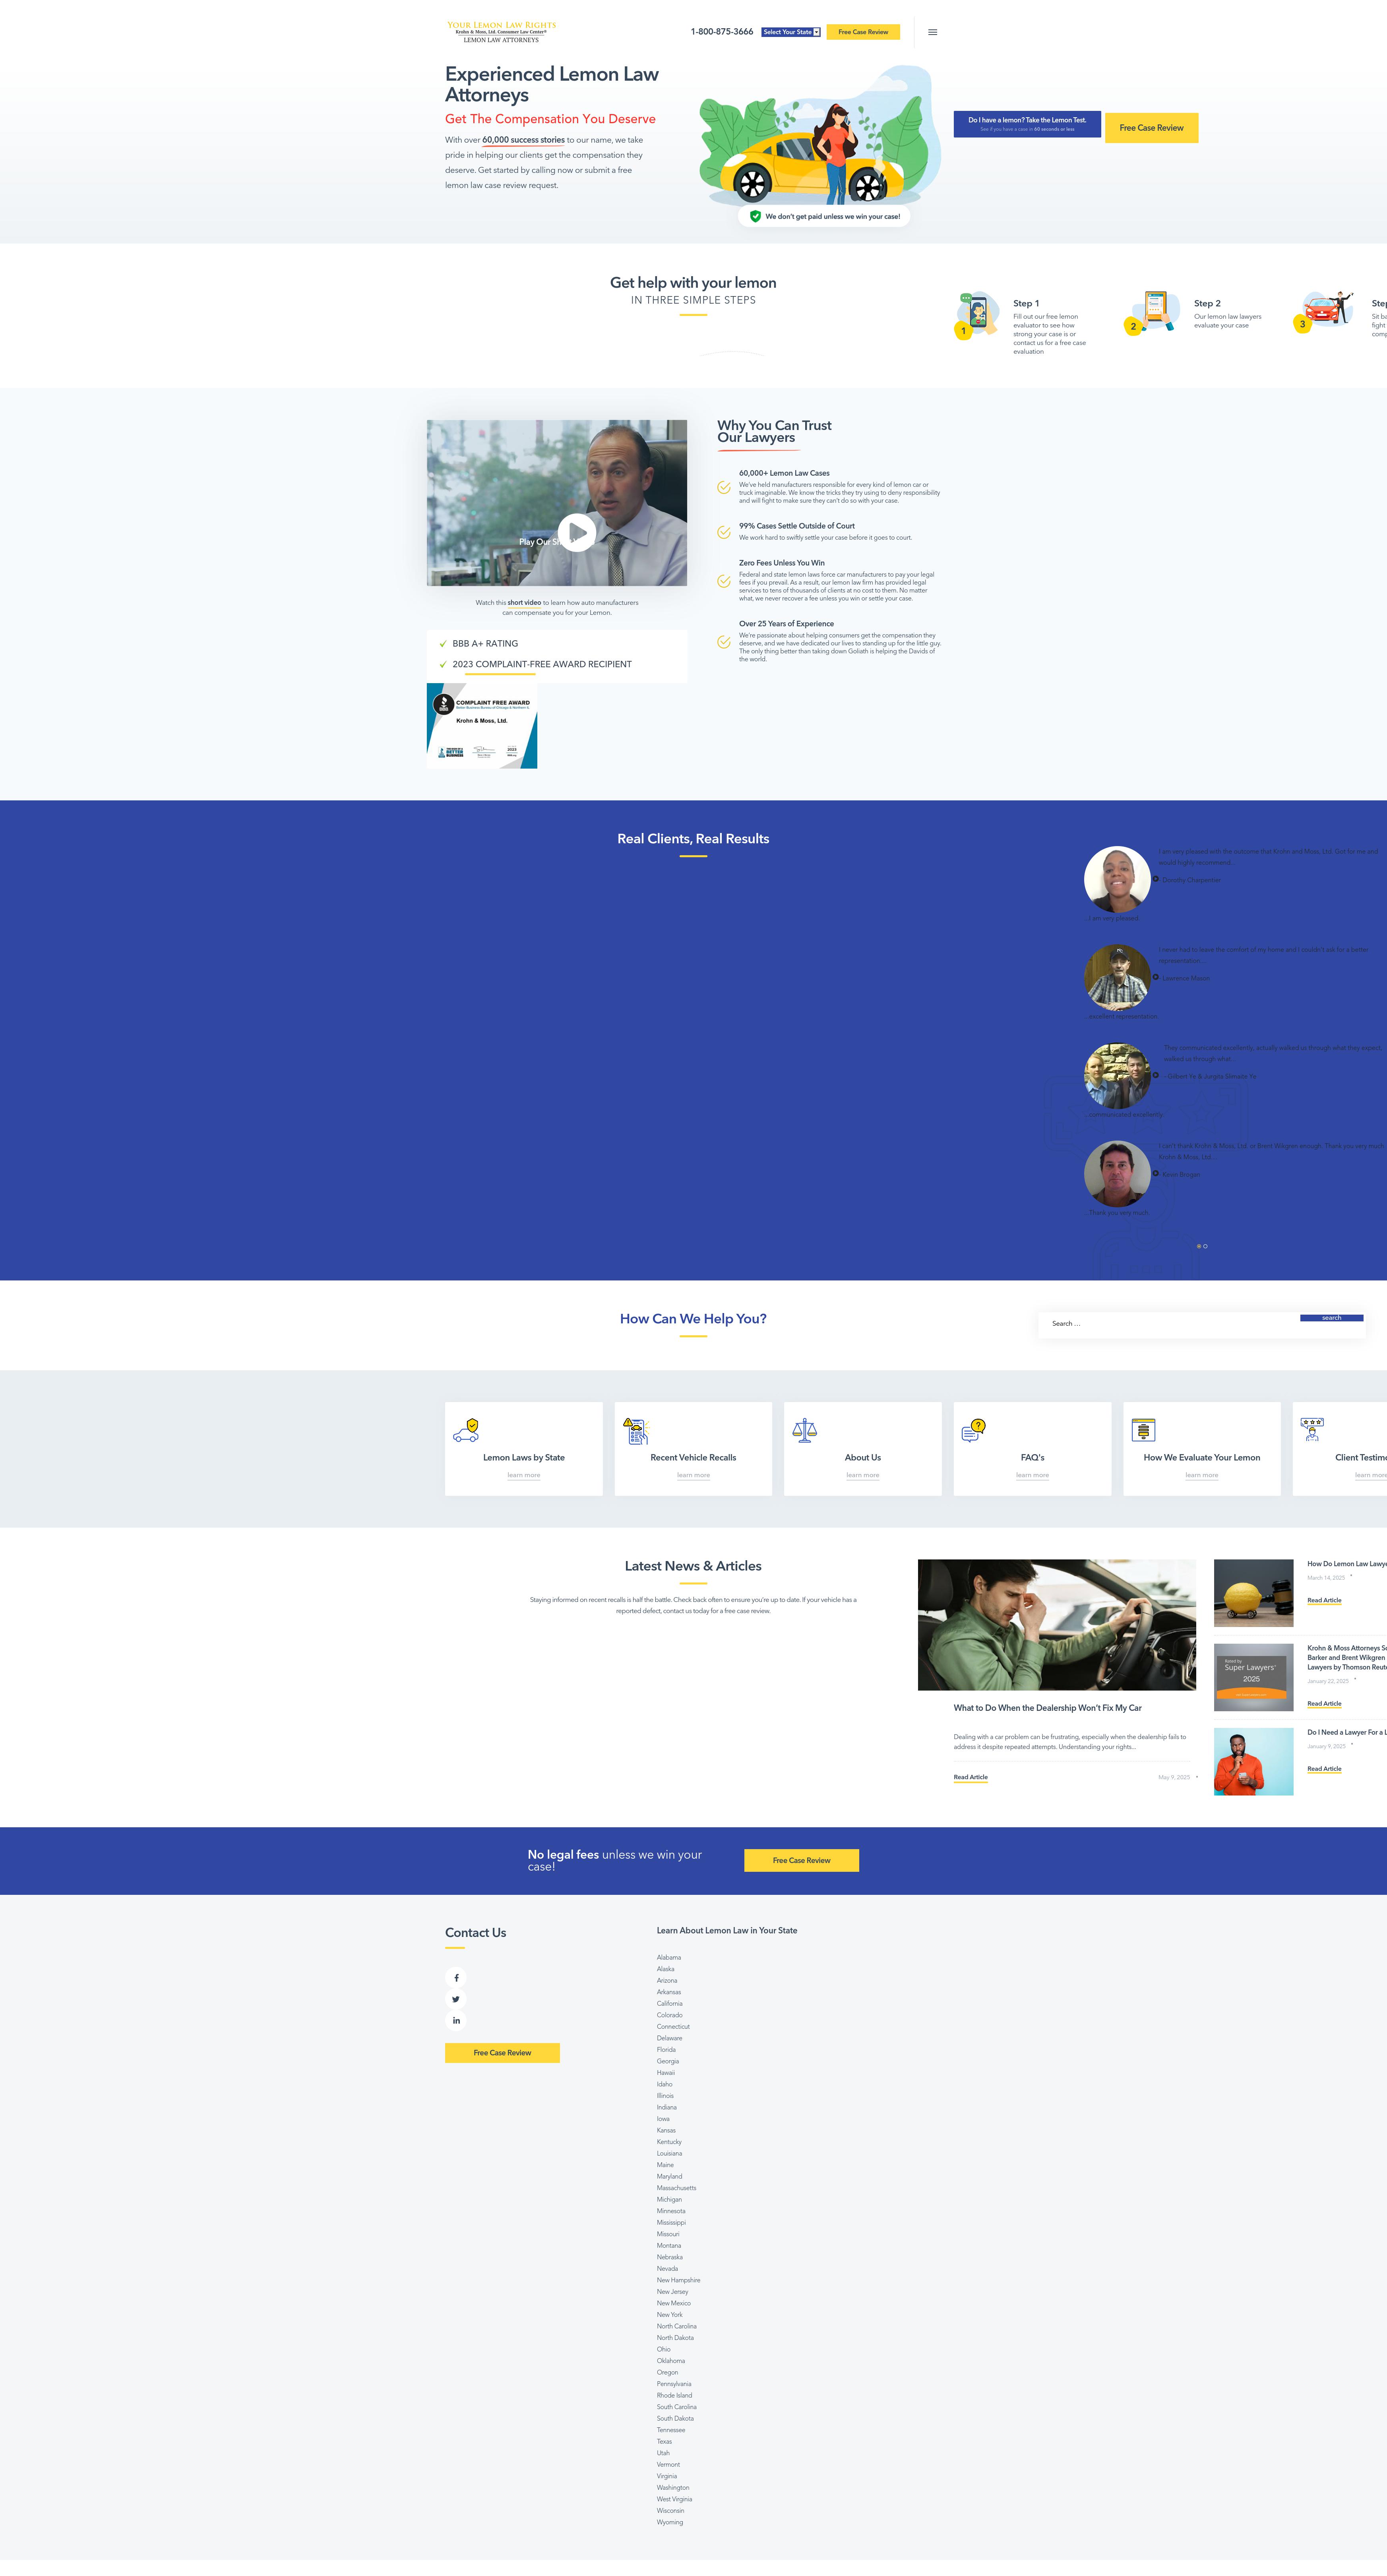Open learn more under About Us
Screen dimensions: 1387x2576
click(862, 1476)
